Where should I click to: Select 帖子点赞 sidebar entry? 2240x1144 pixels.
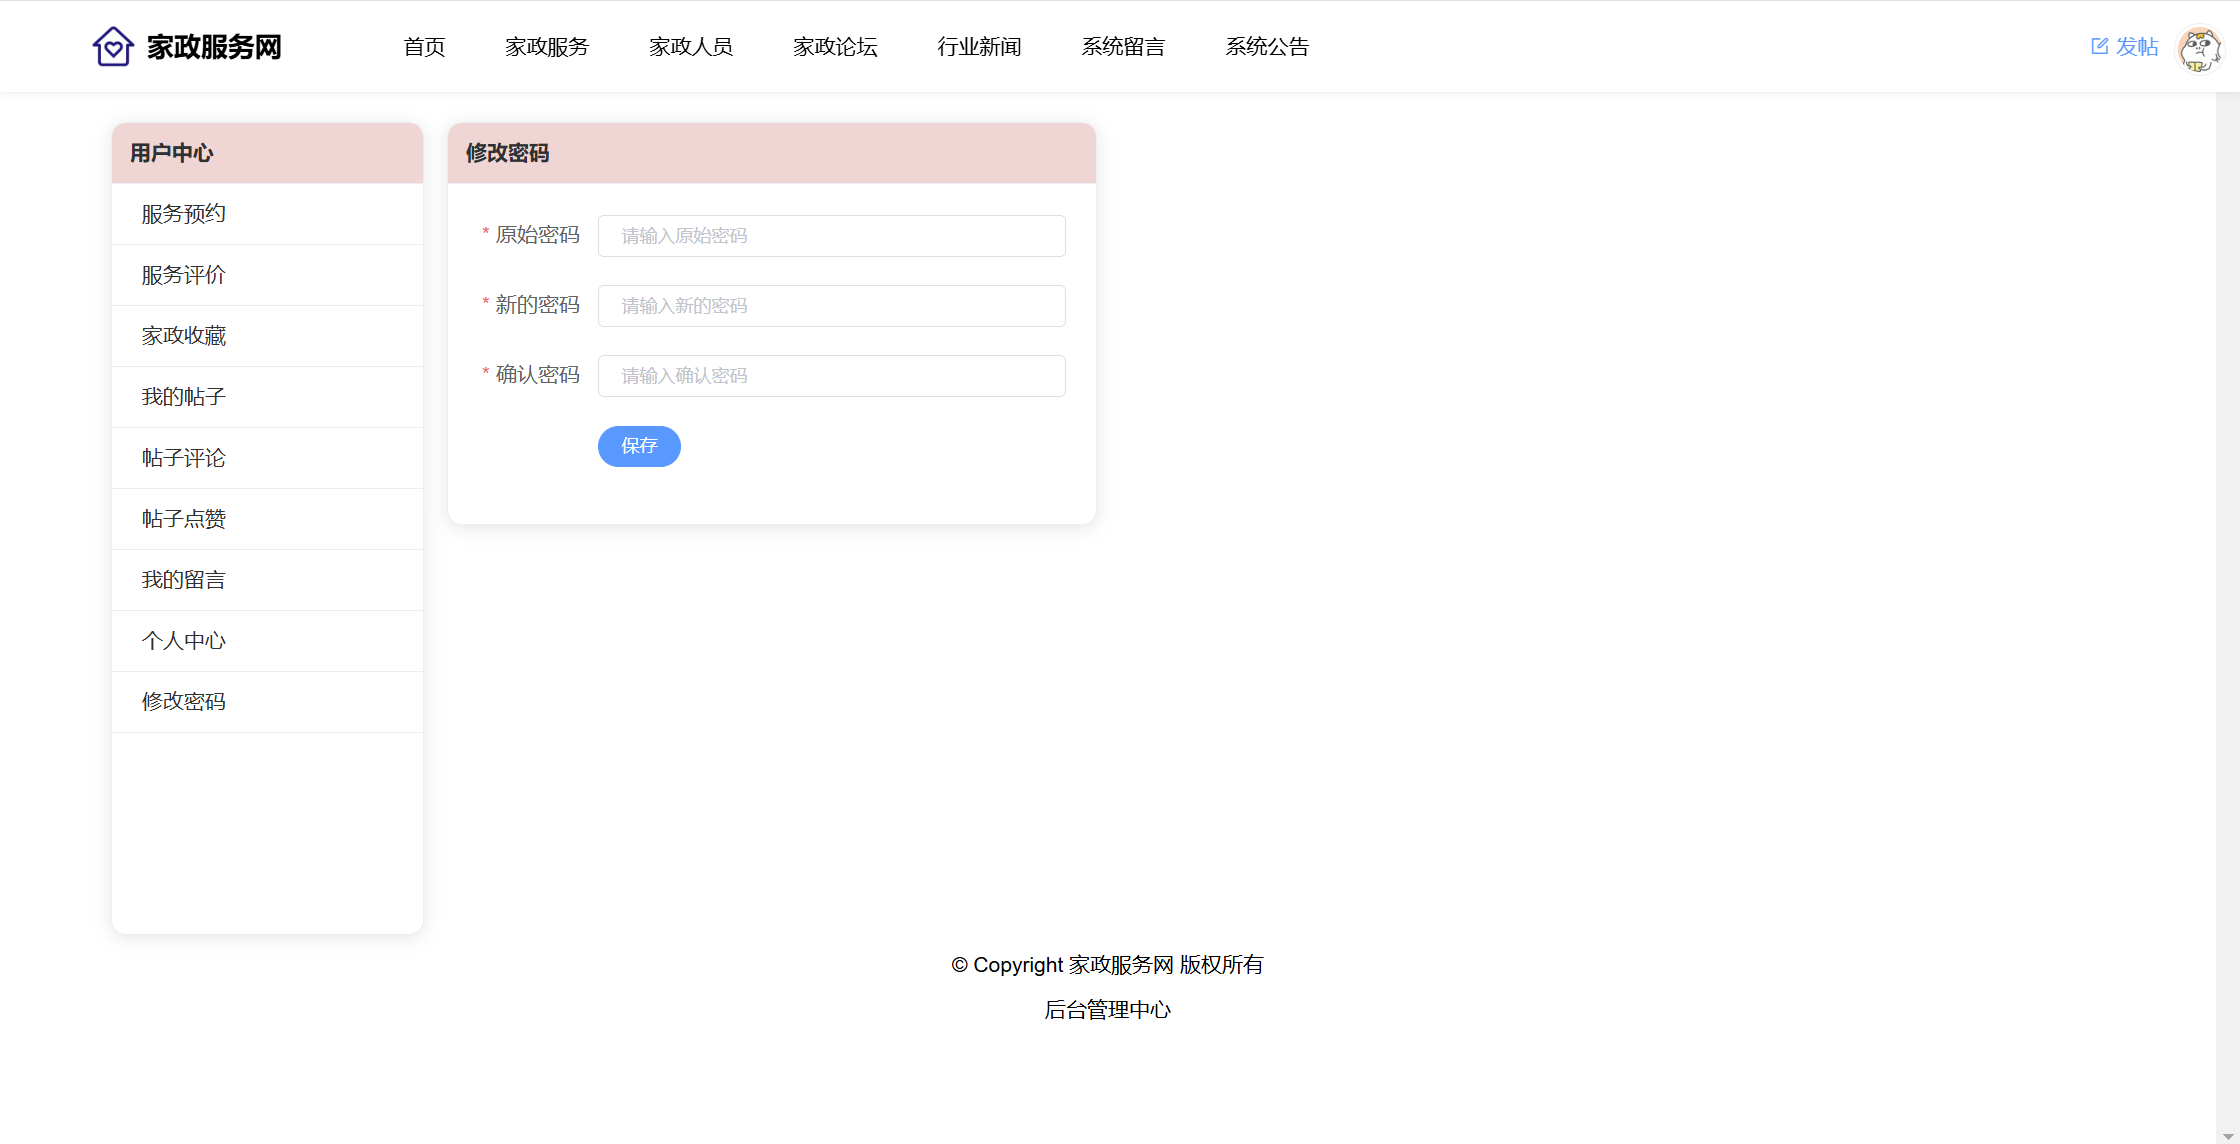(184, 519)
